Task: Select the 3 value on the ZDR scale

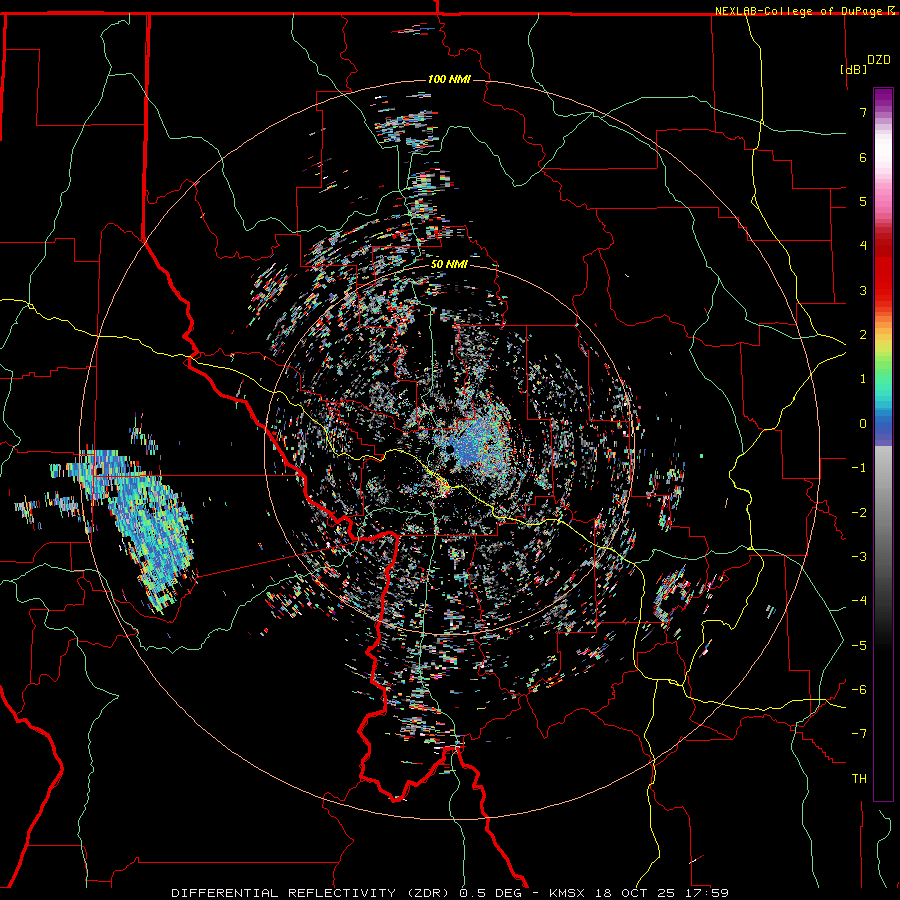Action: pos(863,290)
